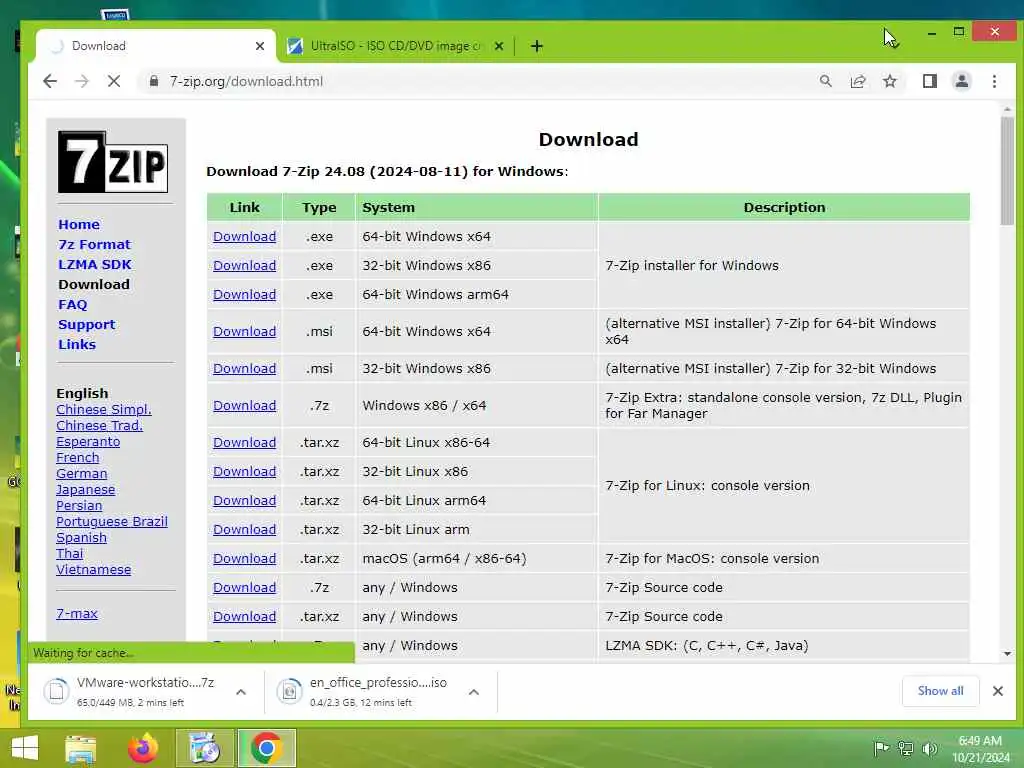Switch to the UltraISO tab
This screenshot has width=1024, height=768.
point(396,46)
